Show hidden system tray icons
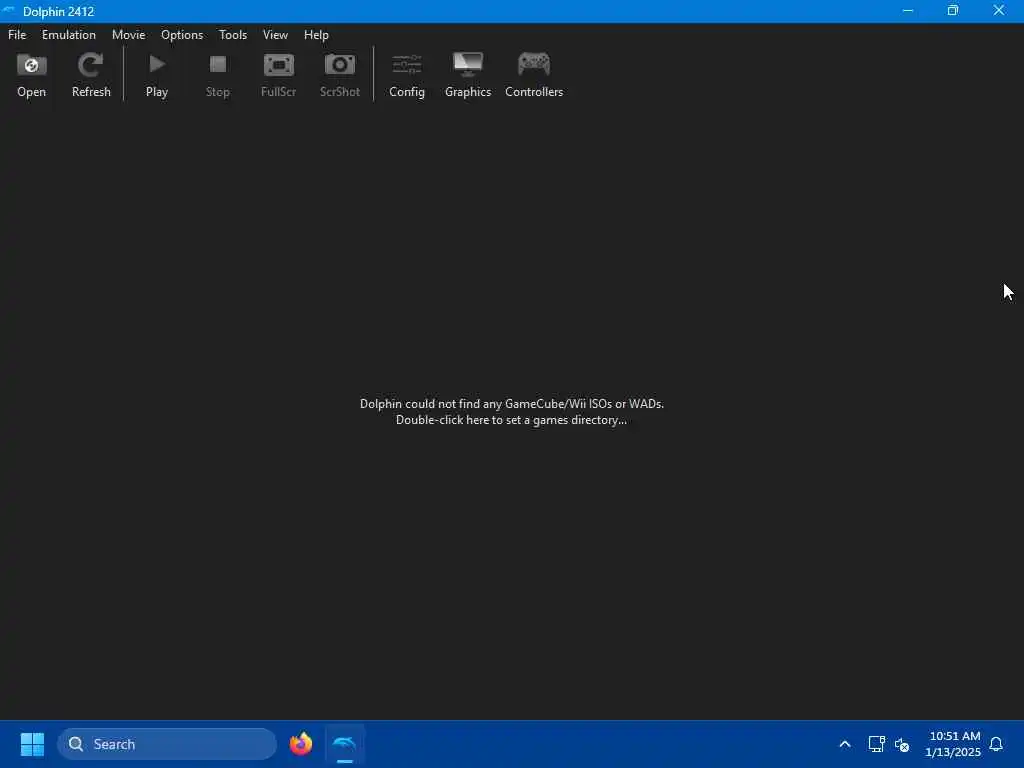The image size is (1024, 768). (844, 744)
